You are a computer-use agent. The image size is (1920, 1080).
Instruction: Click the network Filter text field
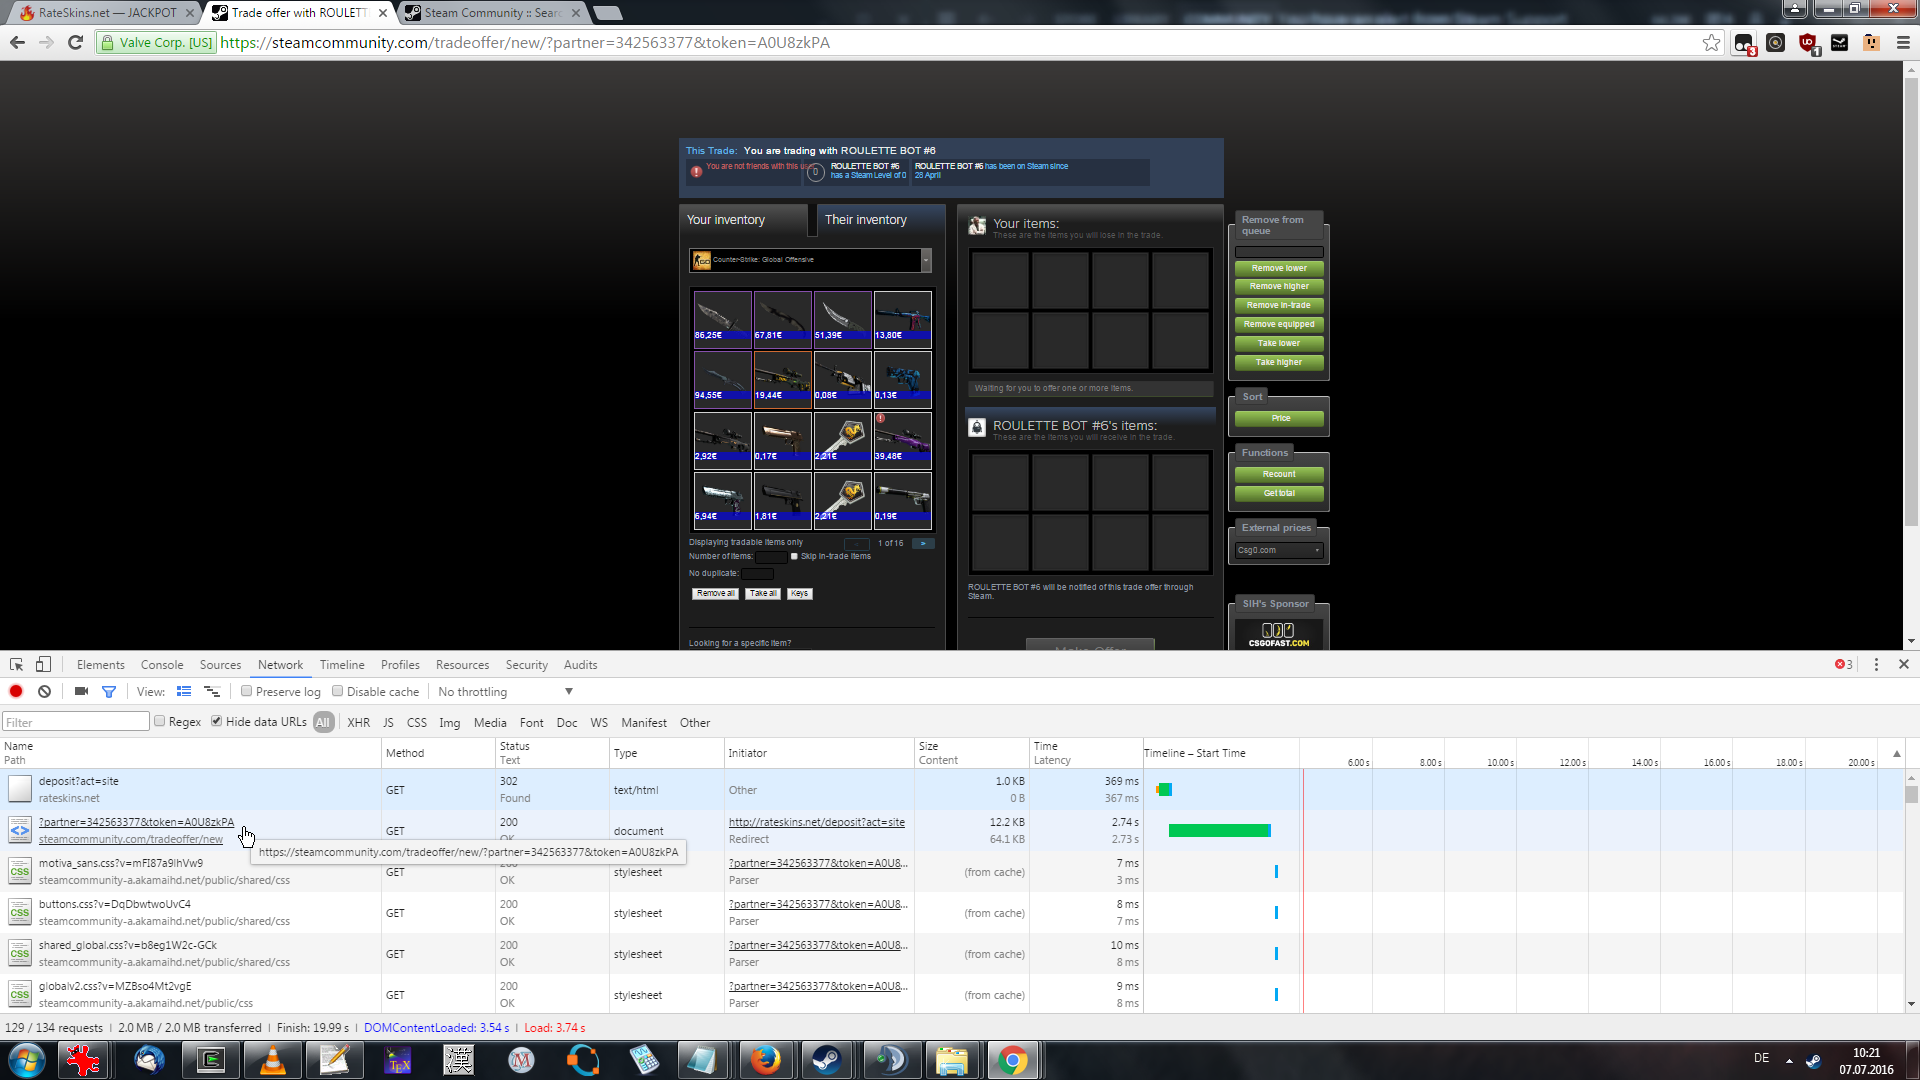(x=76, y=722)
